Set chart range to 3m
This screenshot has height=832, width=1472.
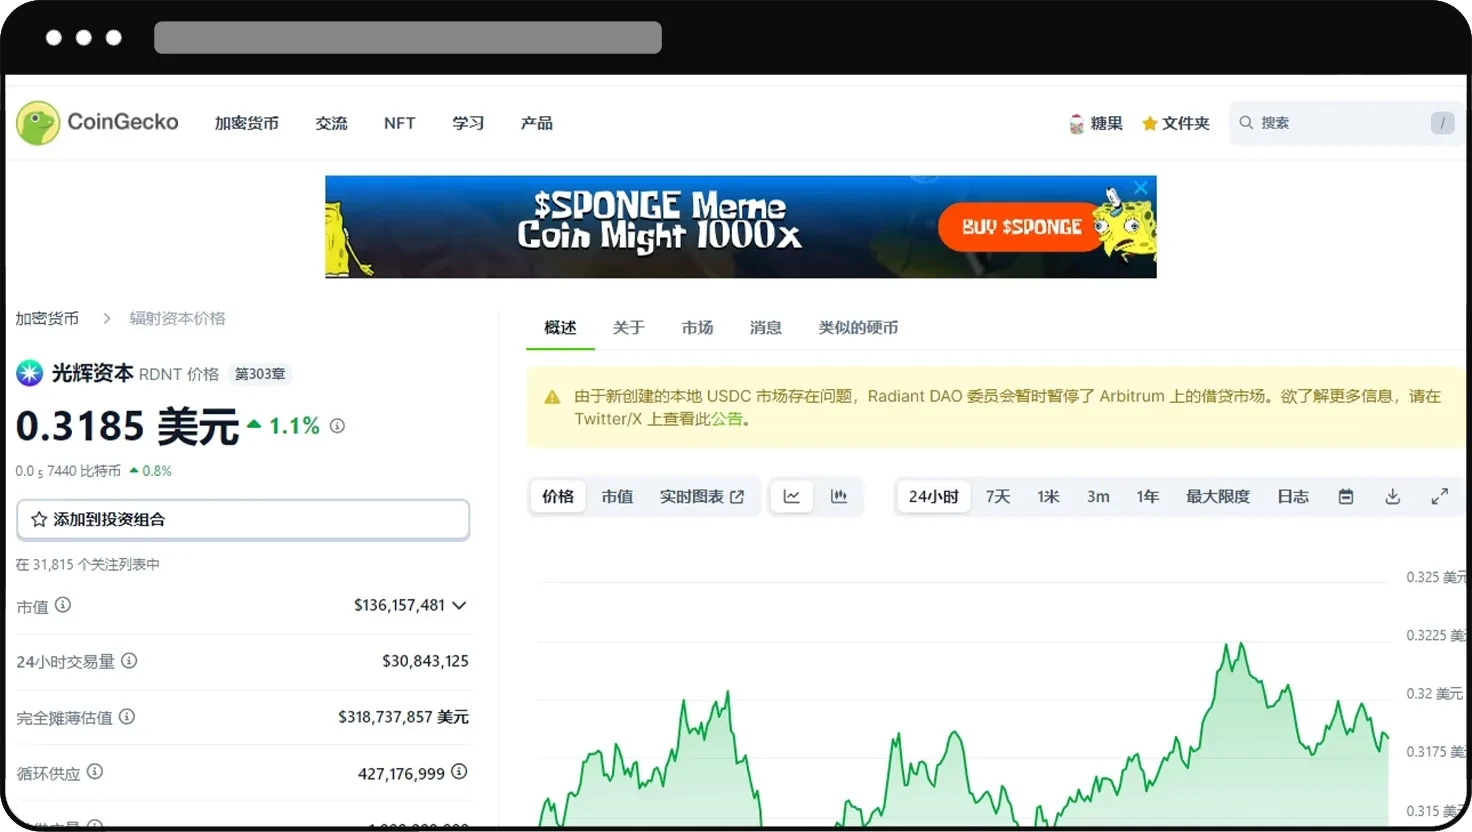[x=1098, y=497]
